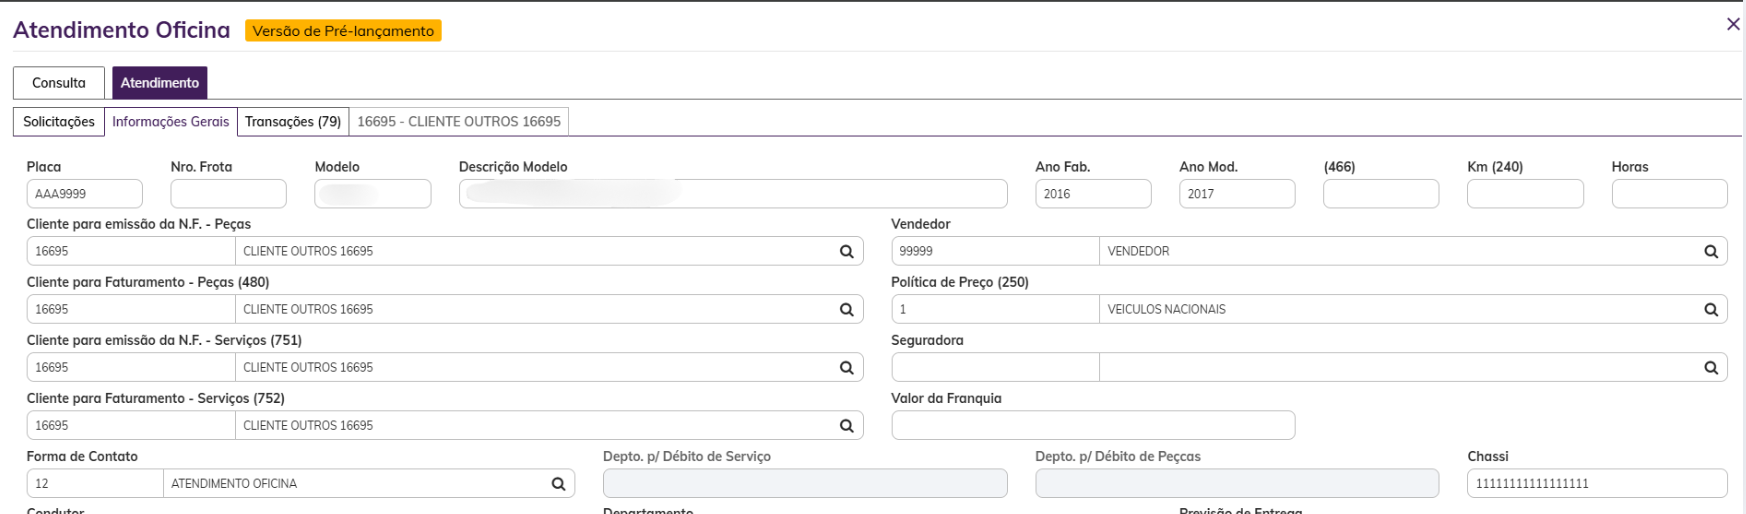Click the 16695 - CLIENTE OUTROS 16695 tab
This screenshot has width=1746, height=514.
459,122
